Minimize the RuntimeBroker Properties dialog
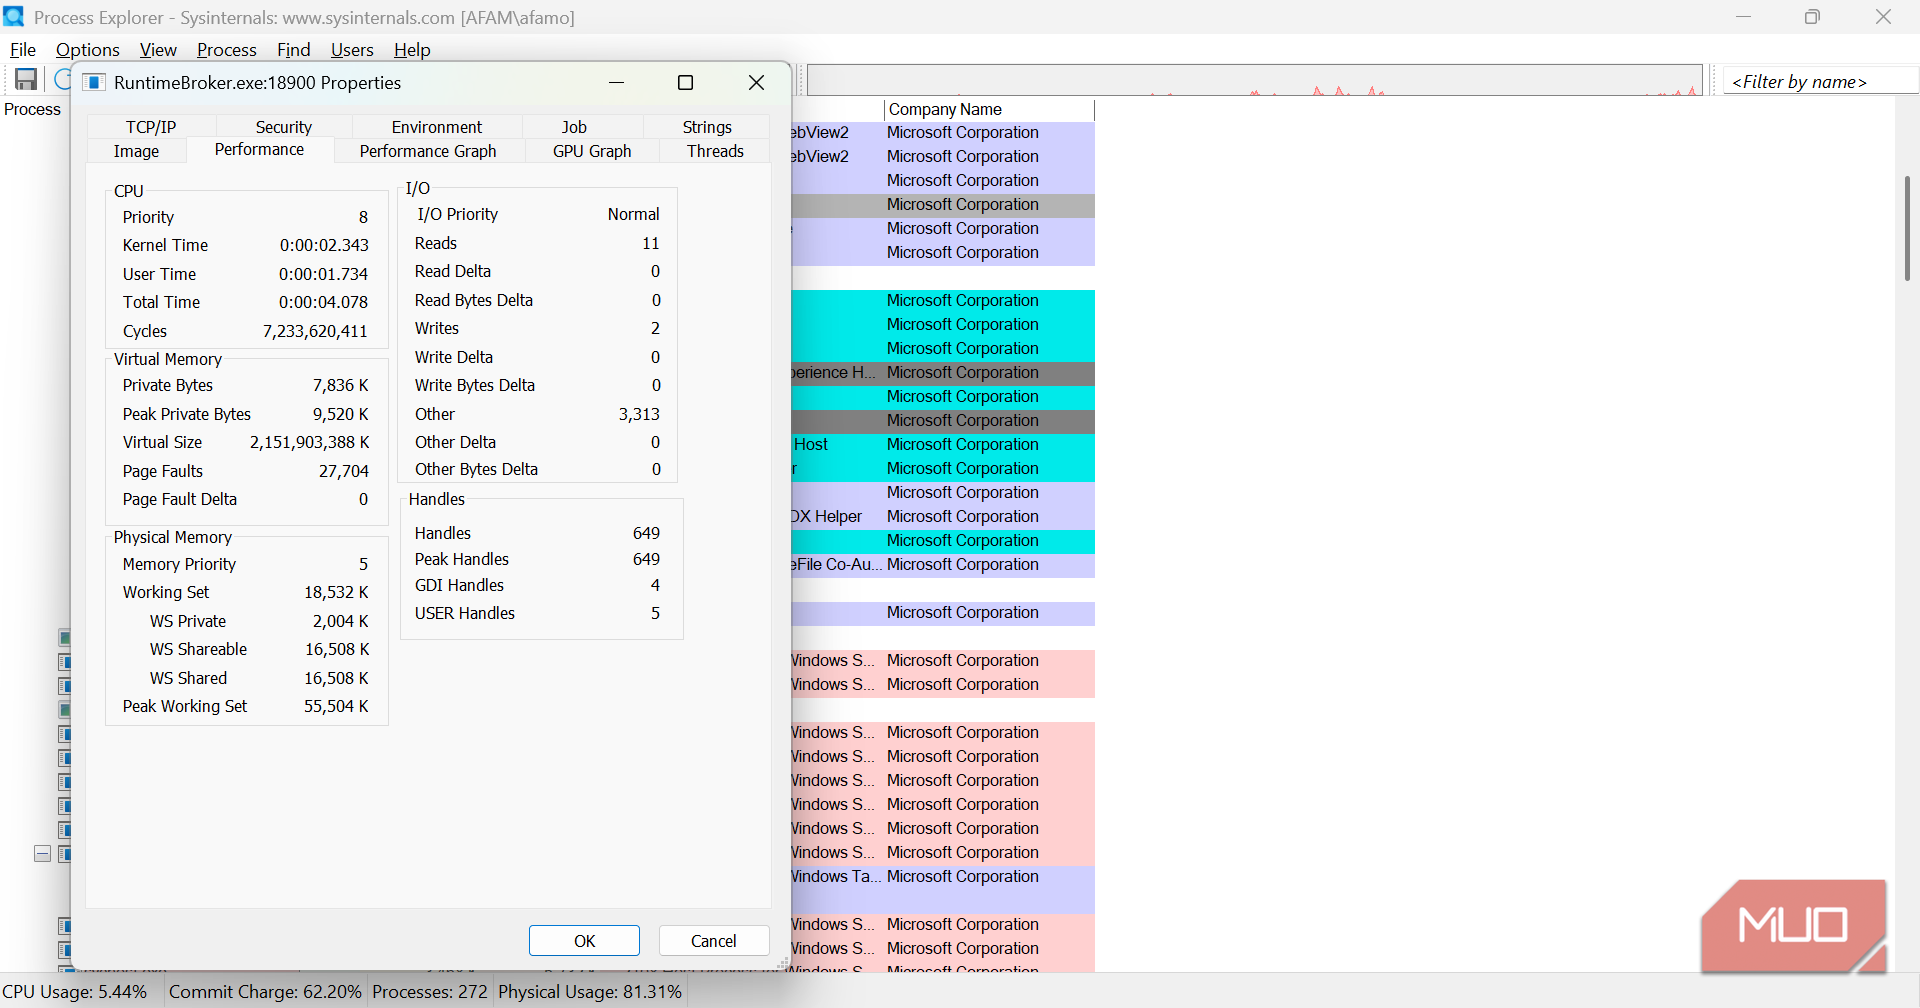 pyautogui.click(x=617, y=83)
